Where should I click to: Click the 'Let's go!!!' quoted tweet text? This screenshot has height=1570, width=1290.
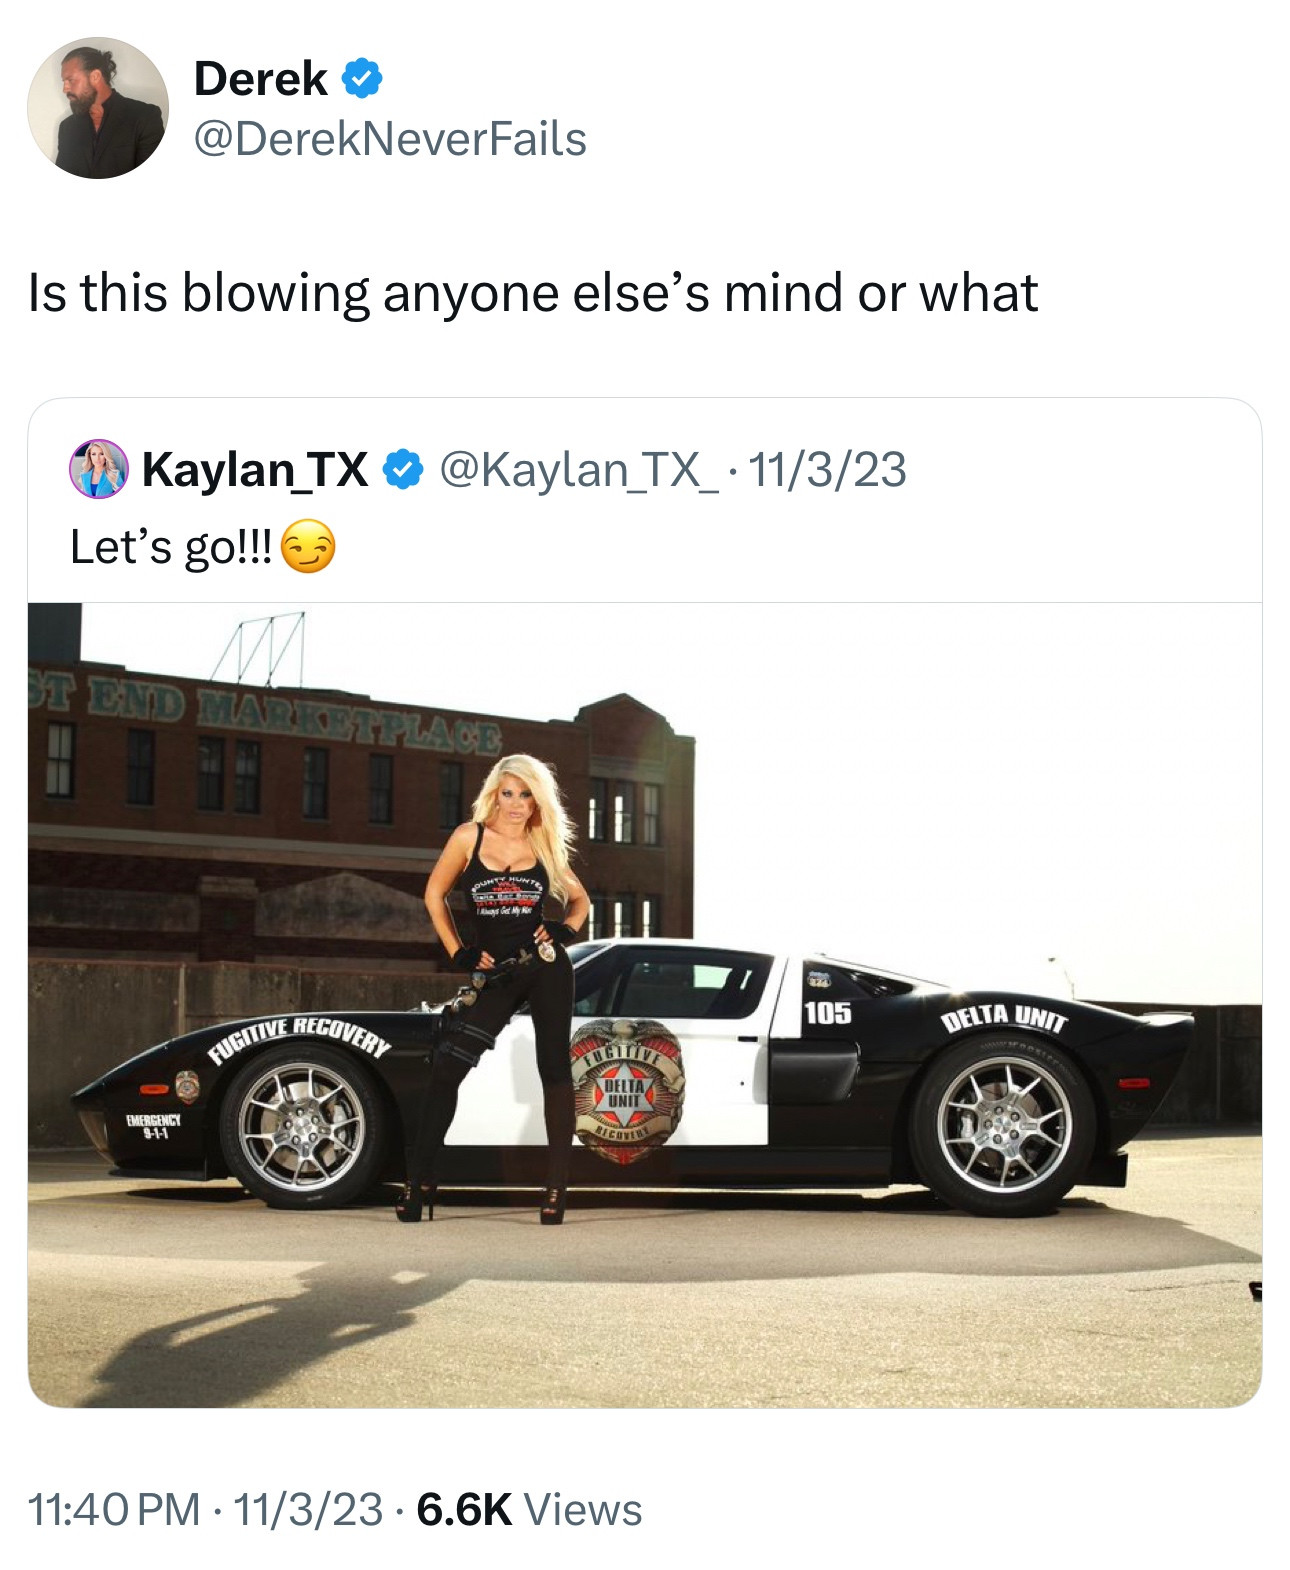click(x=170, y=547)
